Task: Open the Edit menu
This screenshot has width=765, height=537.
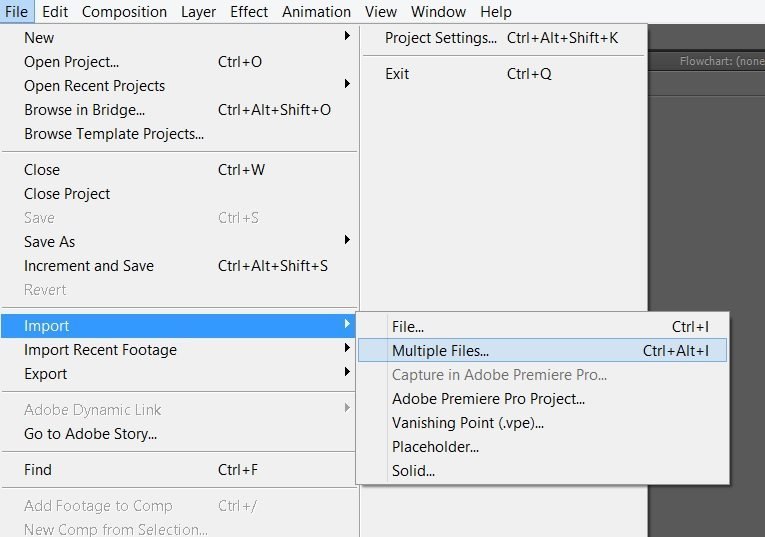Action: (x=55, y=12)
